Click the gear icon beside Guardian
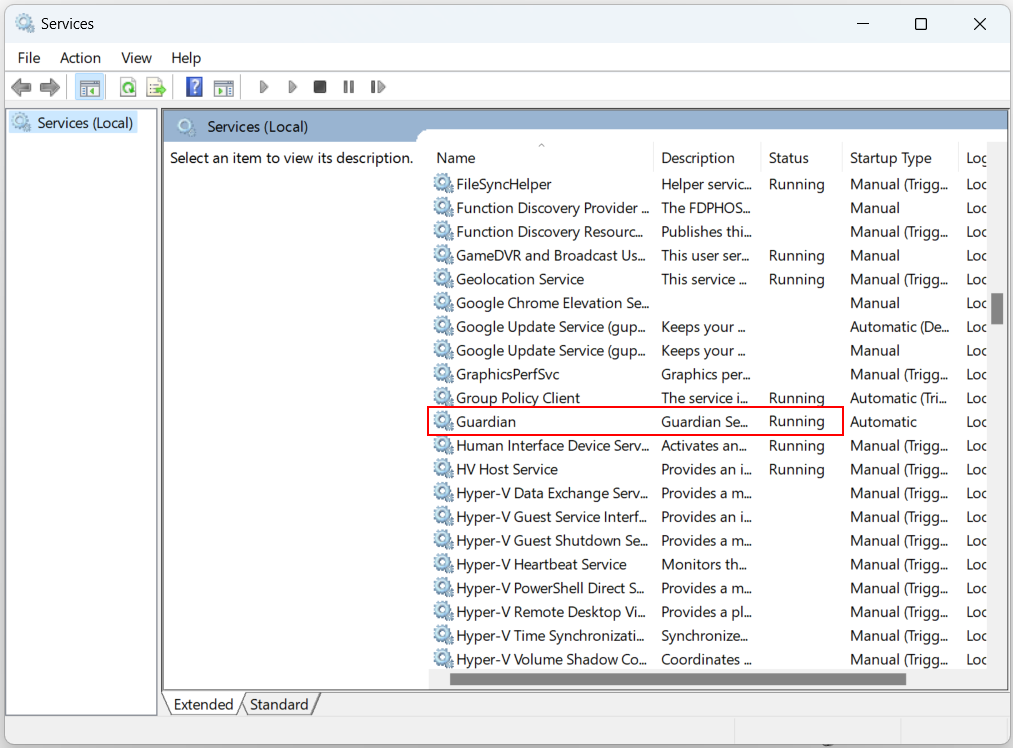Screen dimensions: 1013x748 click(443, 421)
